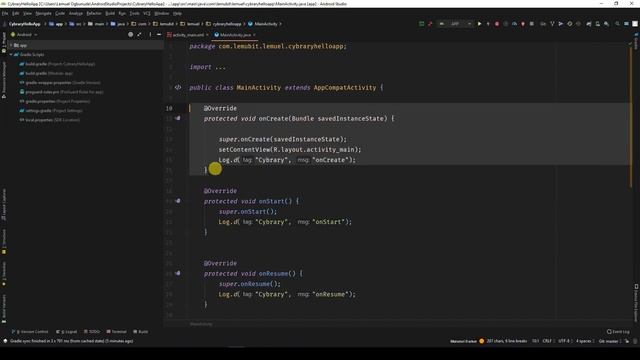Expand the app folder in project tree
This screenshot has width=640, height=360.
(x=11, y=45)
